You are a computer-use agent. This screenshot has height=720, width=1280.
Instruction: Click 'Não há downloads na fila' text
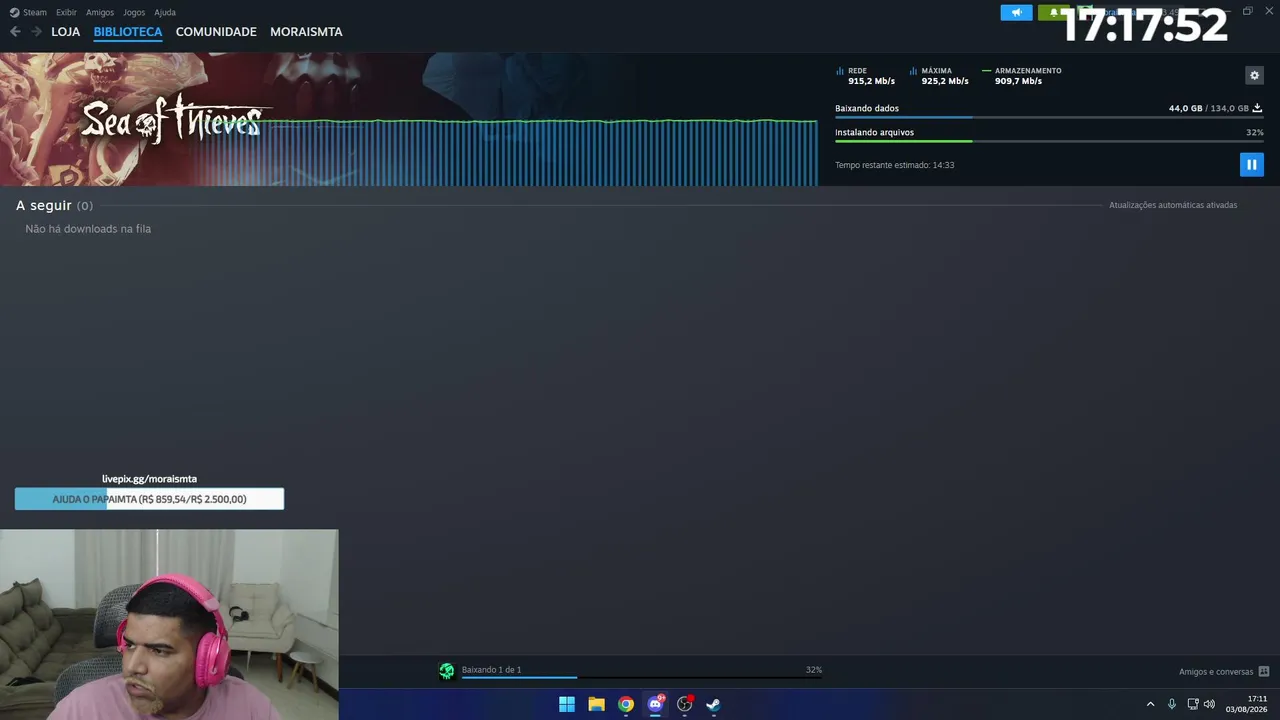[x=88, y=229]
